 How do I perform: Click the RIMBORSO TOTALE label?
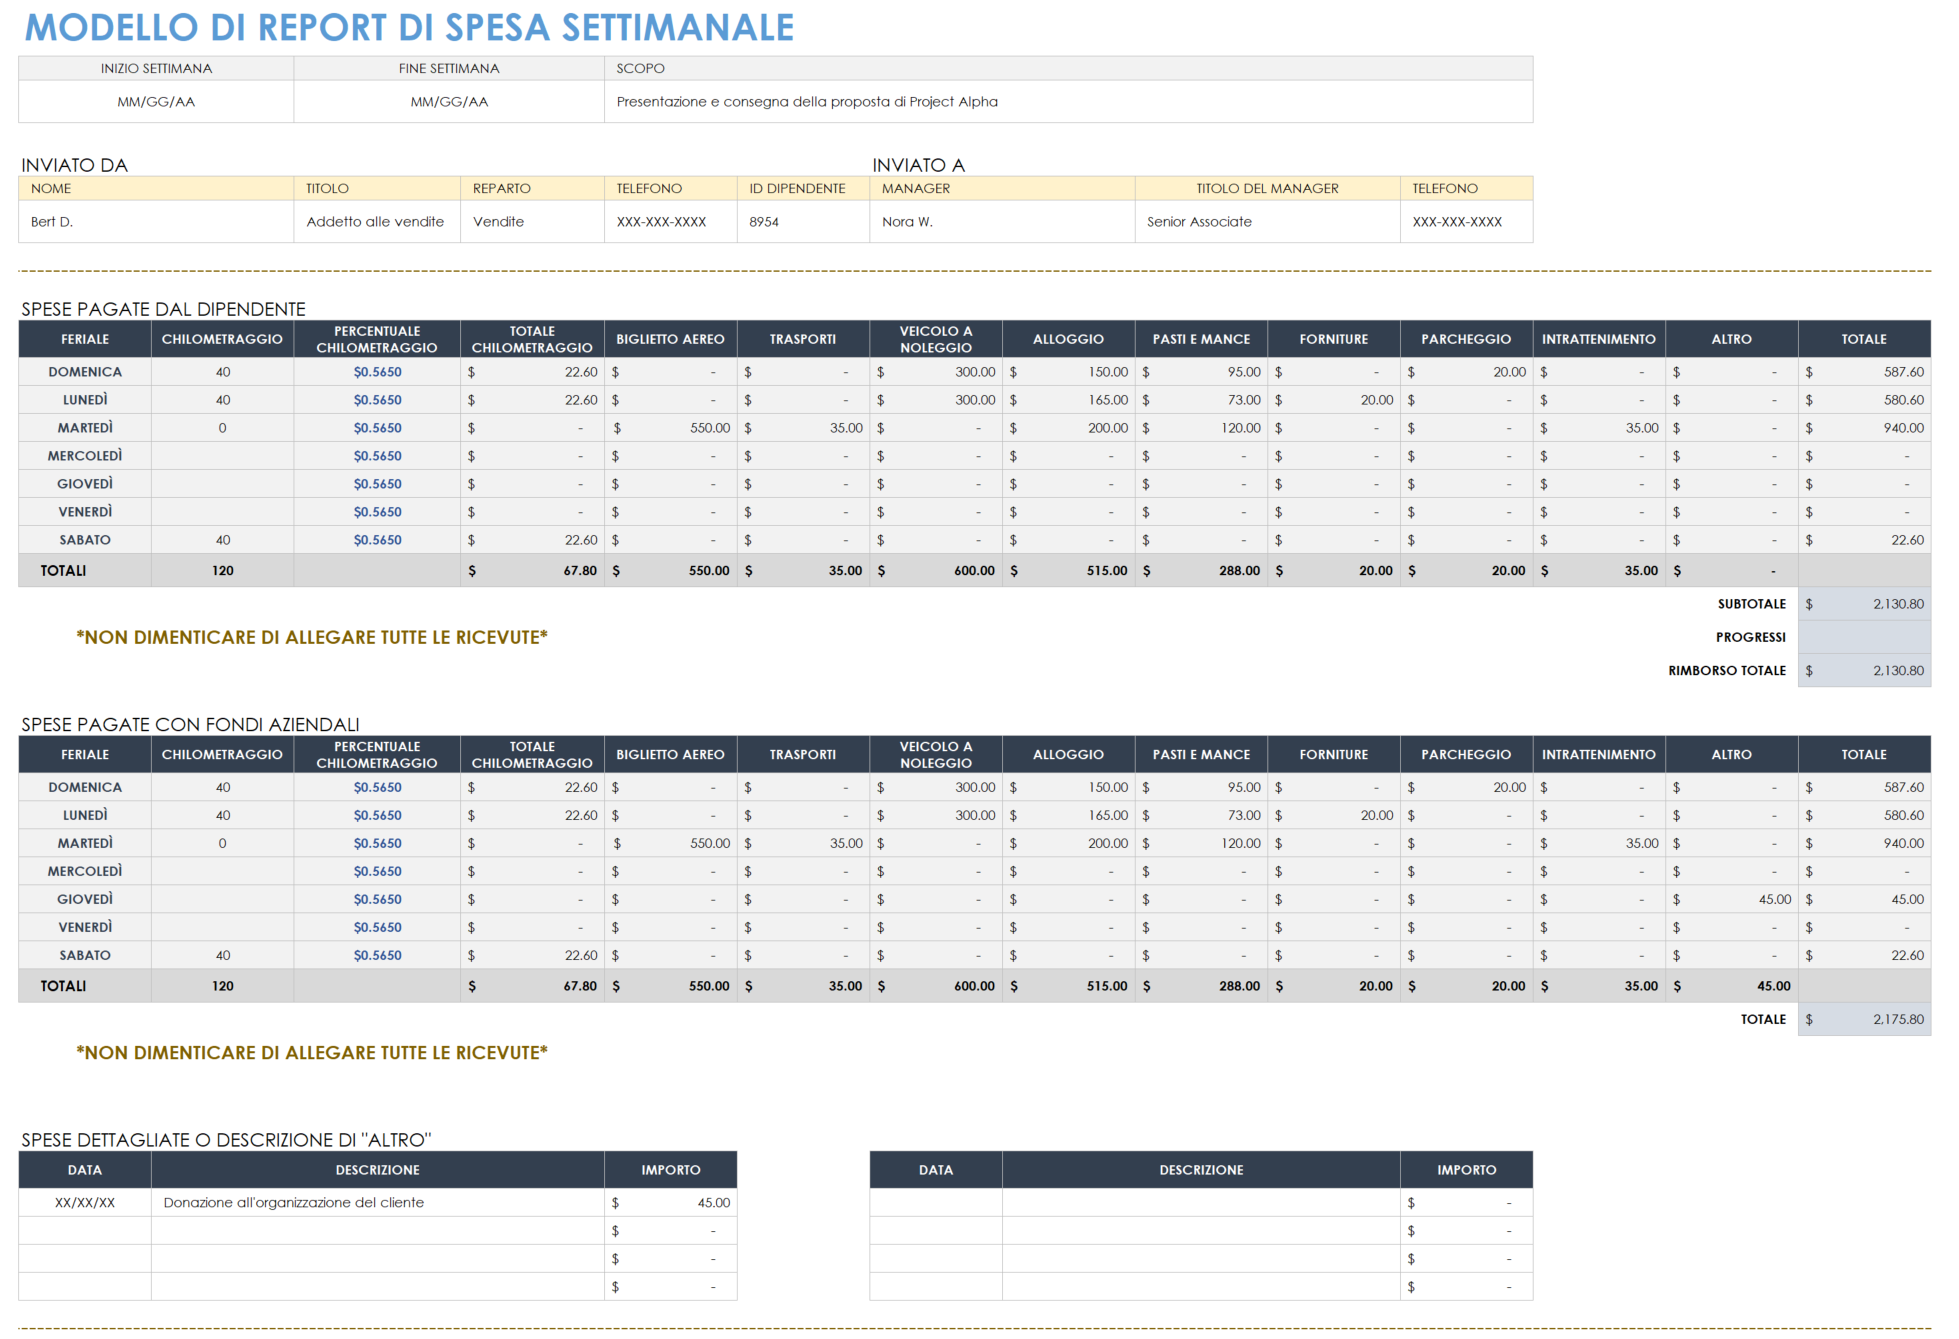point(1727,671)
